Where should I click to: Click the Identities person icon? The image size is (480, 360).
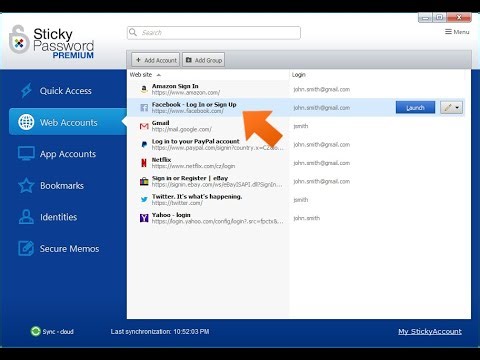pos(26,217)
